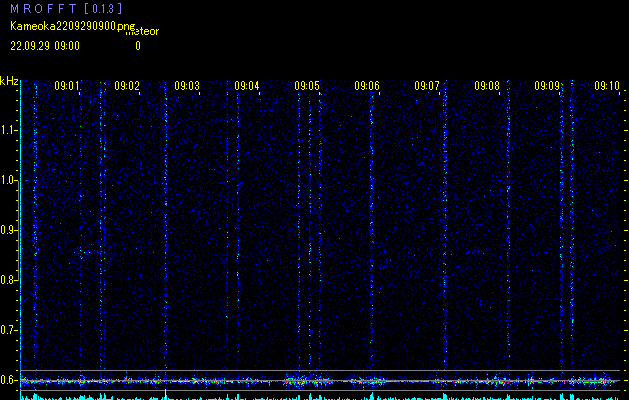Screen dimensions: 629x400
Task: Click the meteor label
Action: click(142, 32)
